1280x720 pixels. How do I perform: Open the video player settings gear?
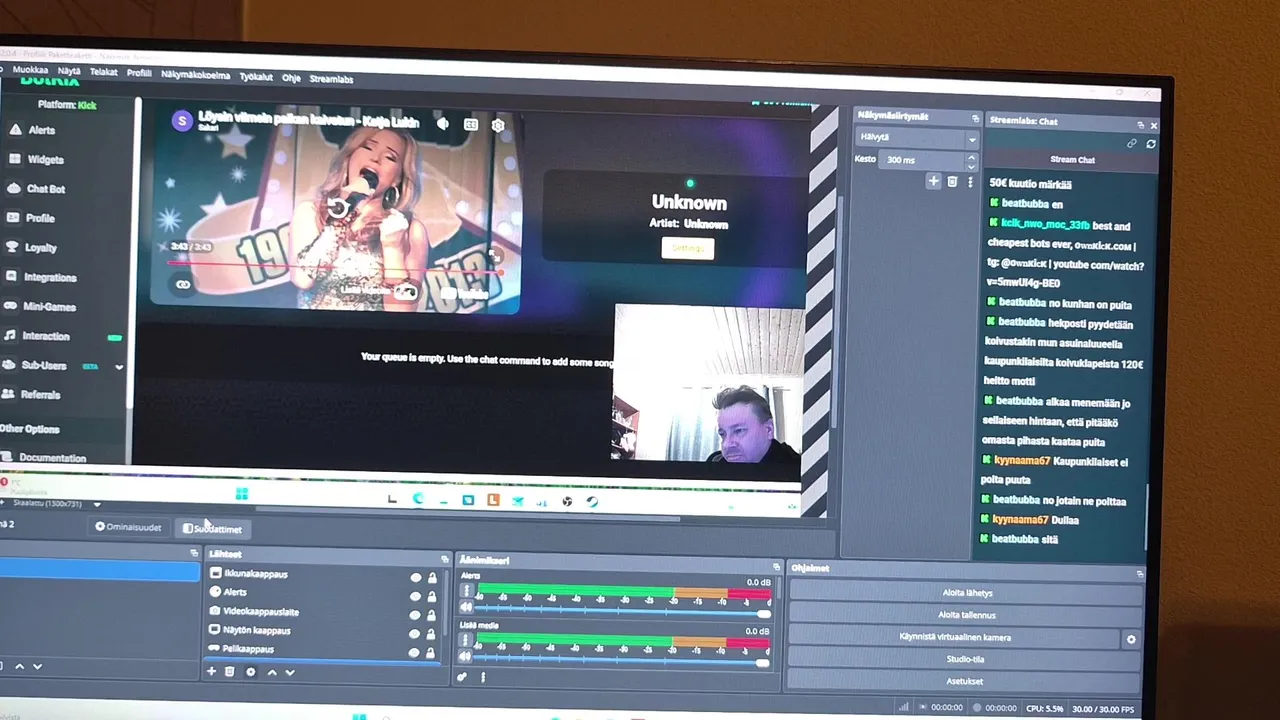point(498,125)
